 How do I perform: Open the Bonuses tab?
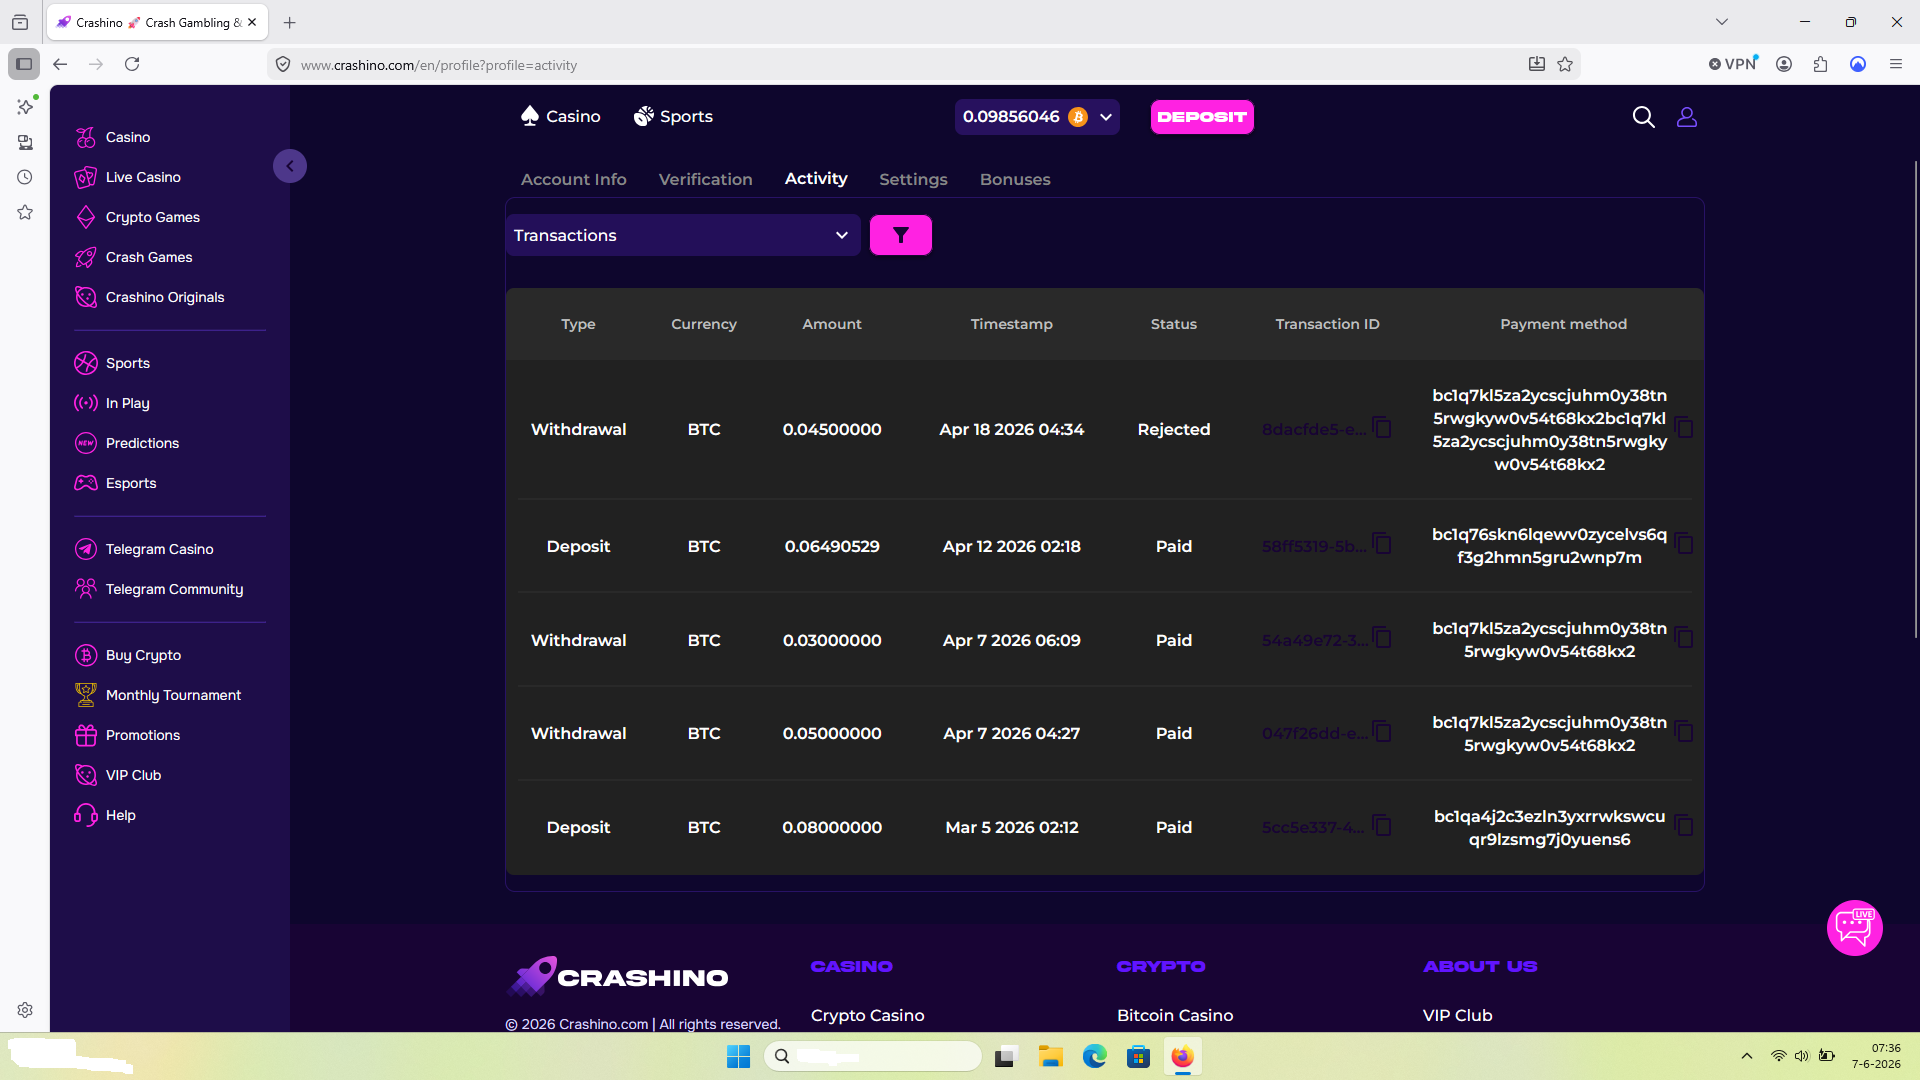coord(1015,179)
